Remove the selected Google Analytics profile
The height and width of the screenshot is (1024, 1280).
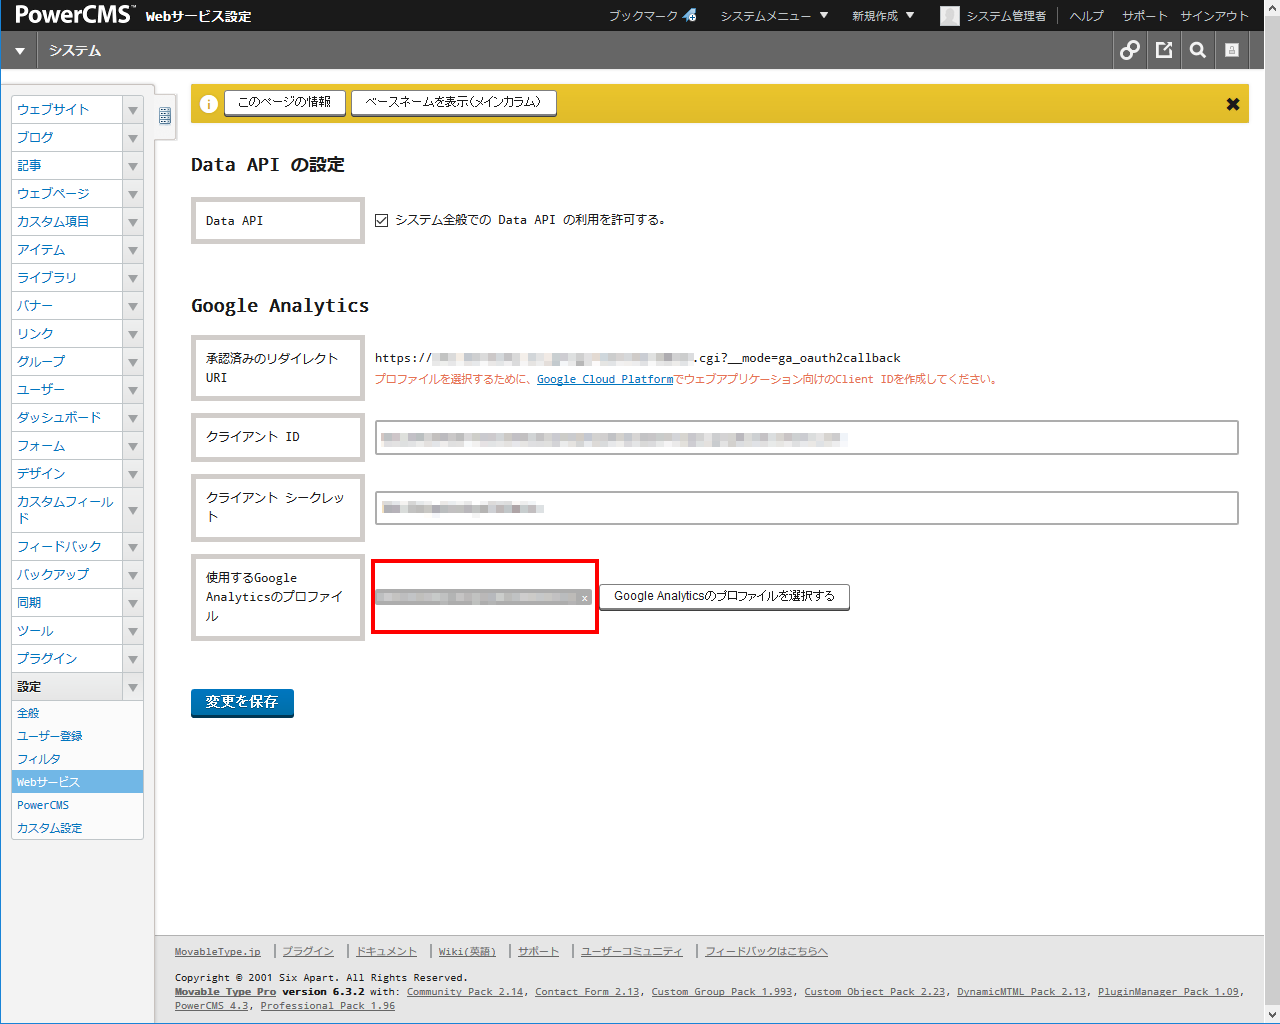585,598
